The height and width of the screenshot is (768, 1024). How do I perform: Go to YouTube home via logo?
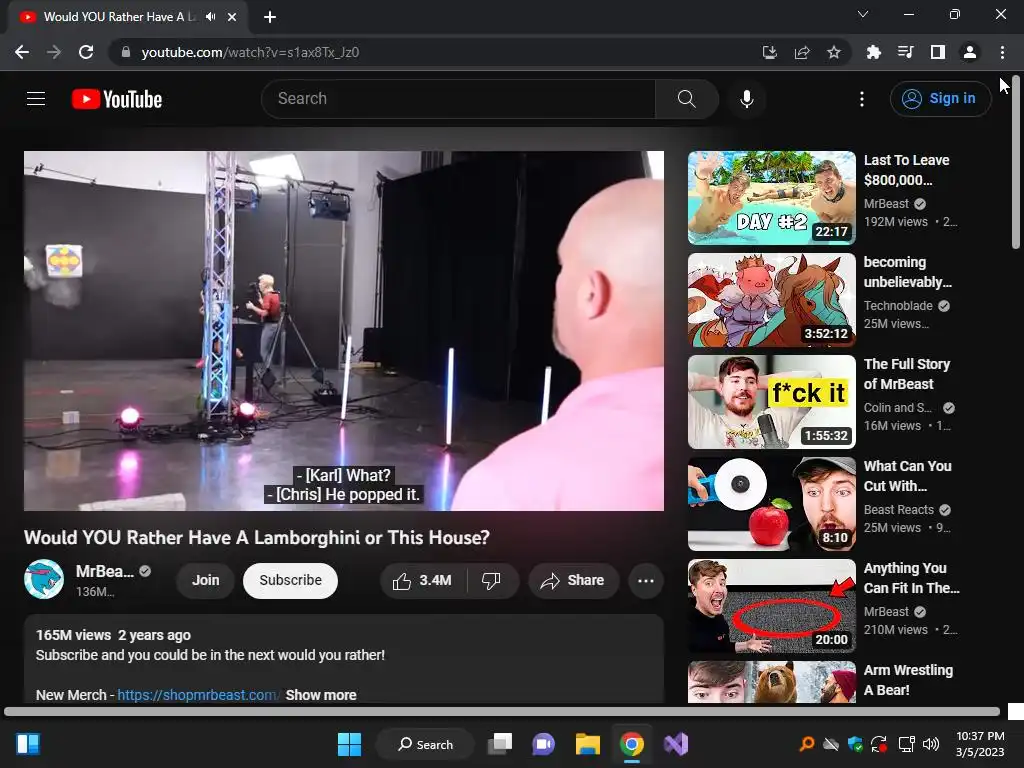pos(117,99)
